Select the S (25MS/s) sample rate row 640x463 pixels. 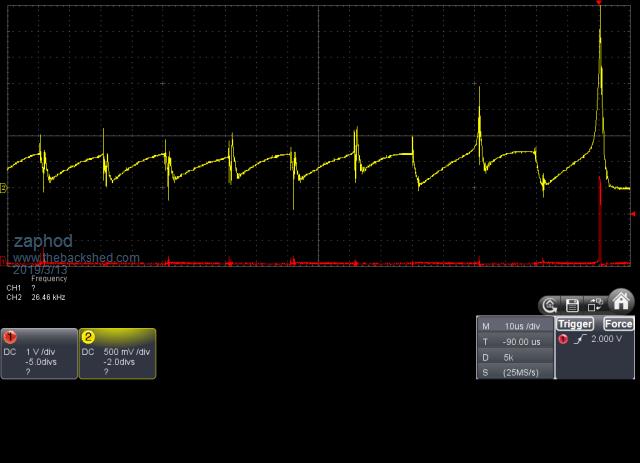coord(515,371)
